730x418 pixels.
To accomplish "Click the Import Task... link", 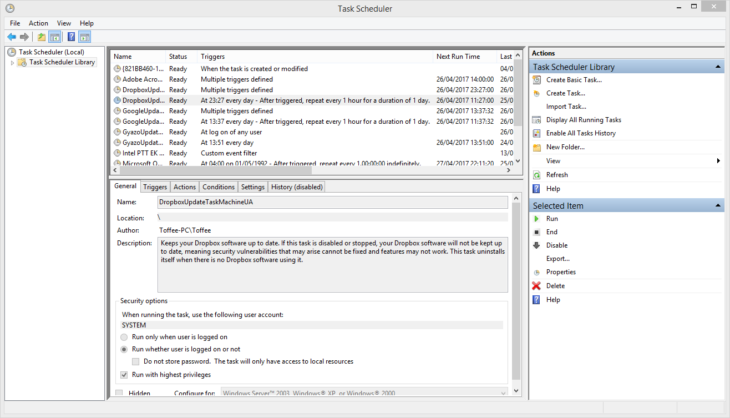I will point(566,107).
